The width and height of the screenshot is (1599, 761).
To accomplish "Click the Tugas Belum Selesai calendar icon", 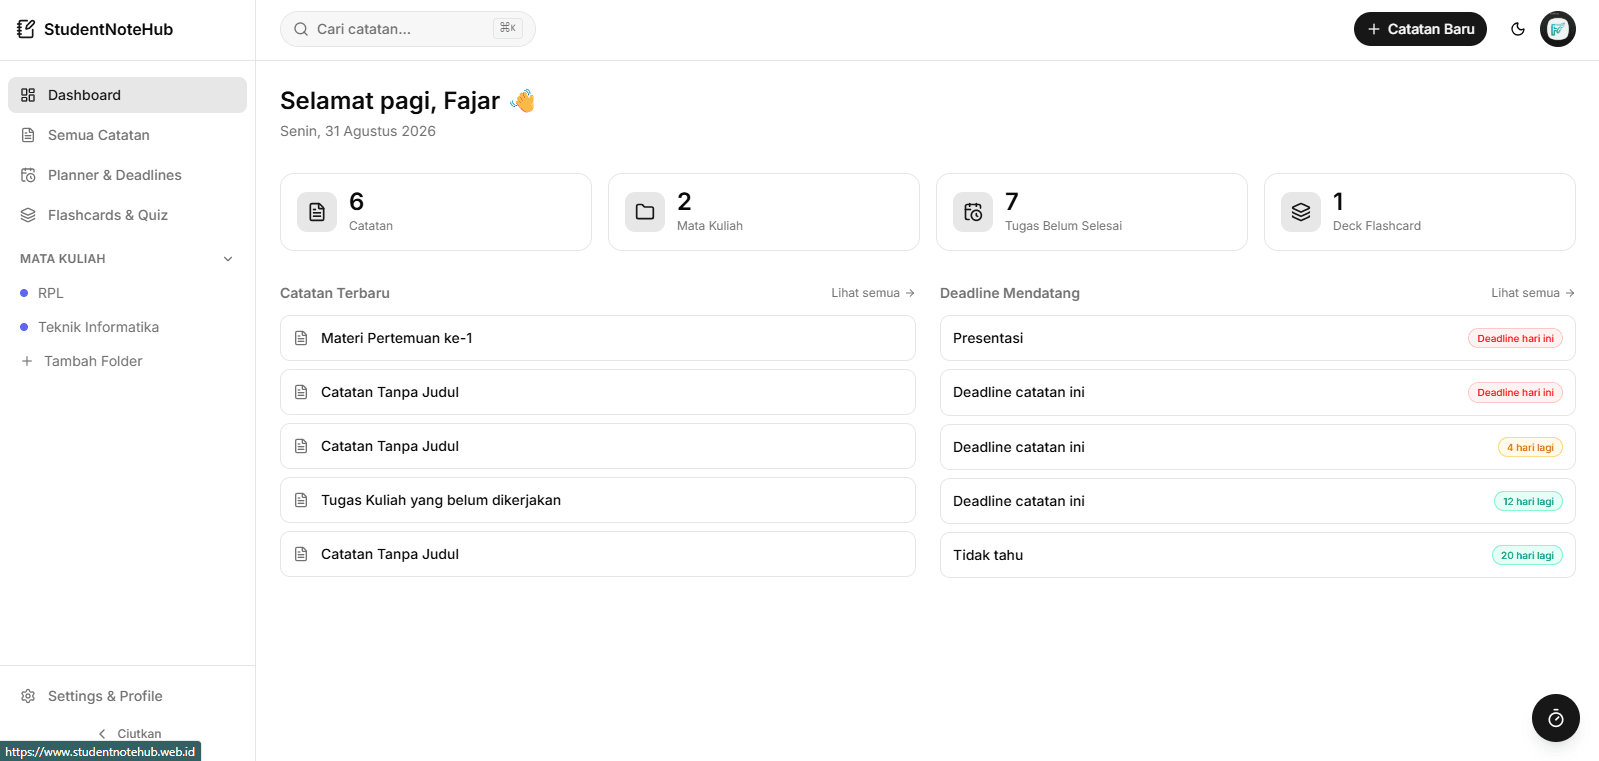I will click(x=973, y=212).
